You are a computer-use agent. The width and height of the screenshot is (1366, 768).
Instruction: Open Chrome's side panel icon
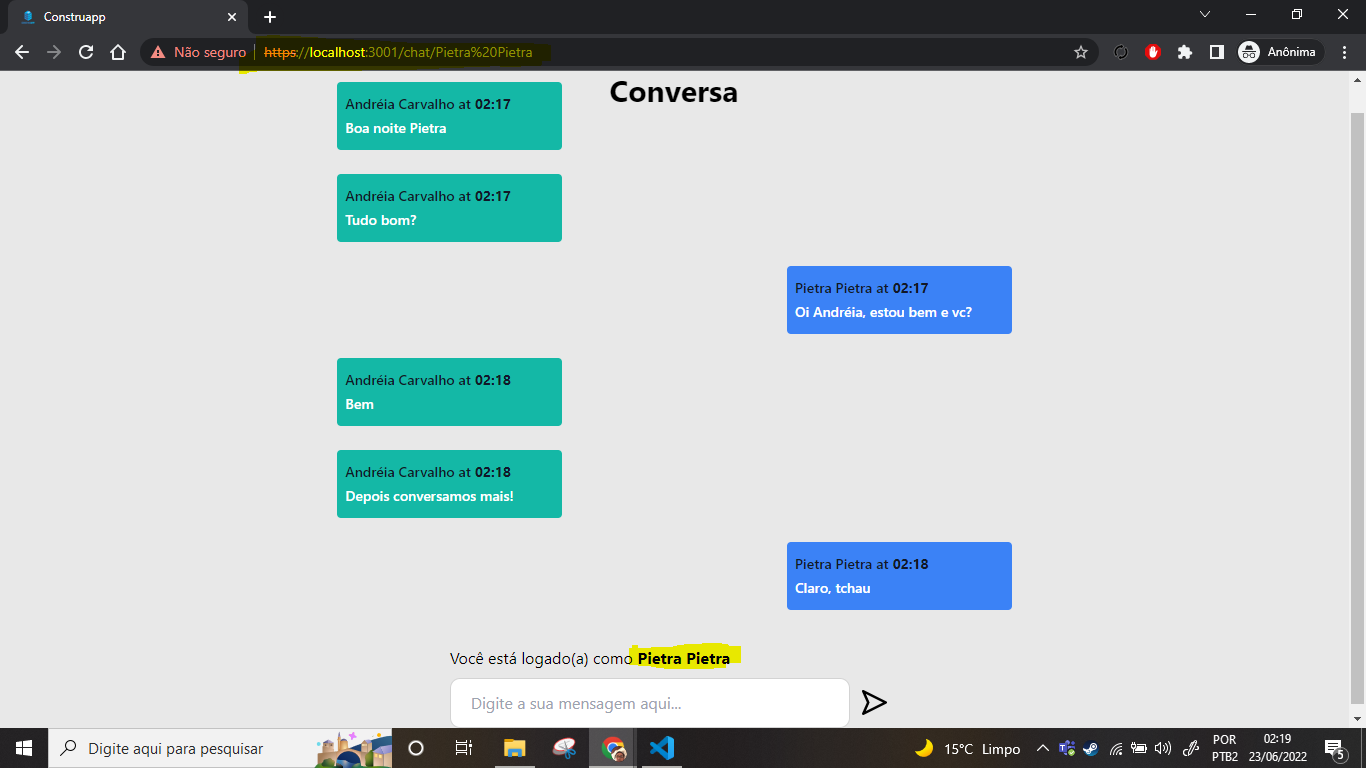1216,51
